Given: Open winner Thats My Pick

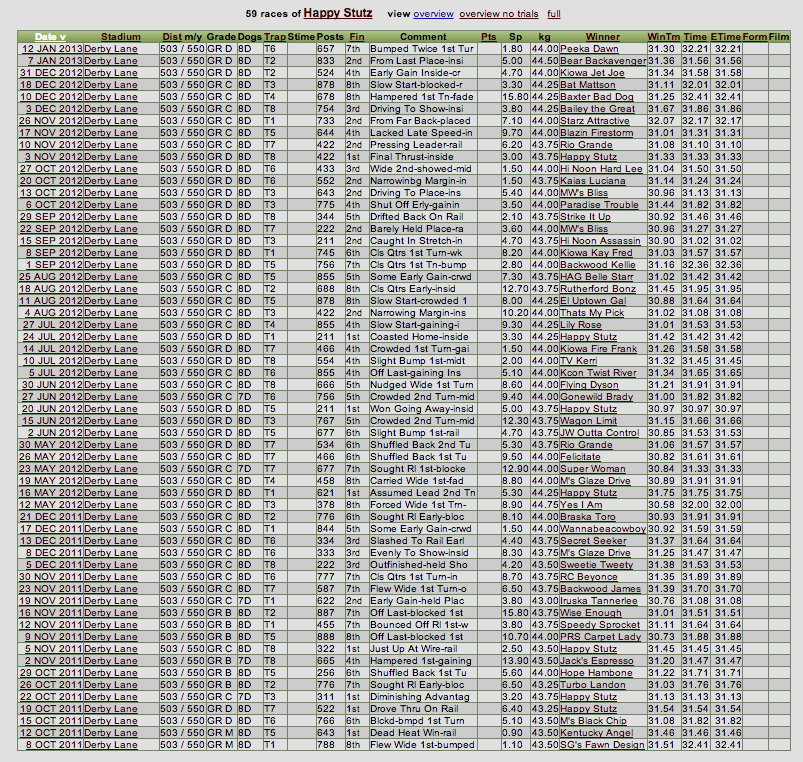Looking at the screenshot, I should 593,313.
